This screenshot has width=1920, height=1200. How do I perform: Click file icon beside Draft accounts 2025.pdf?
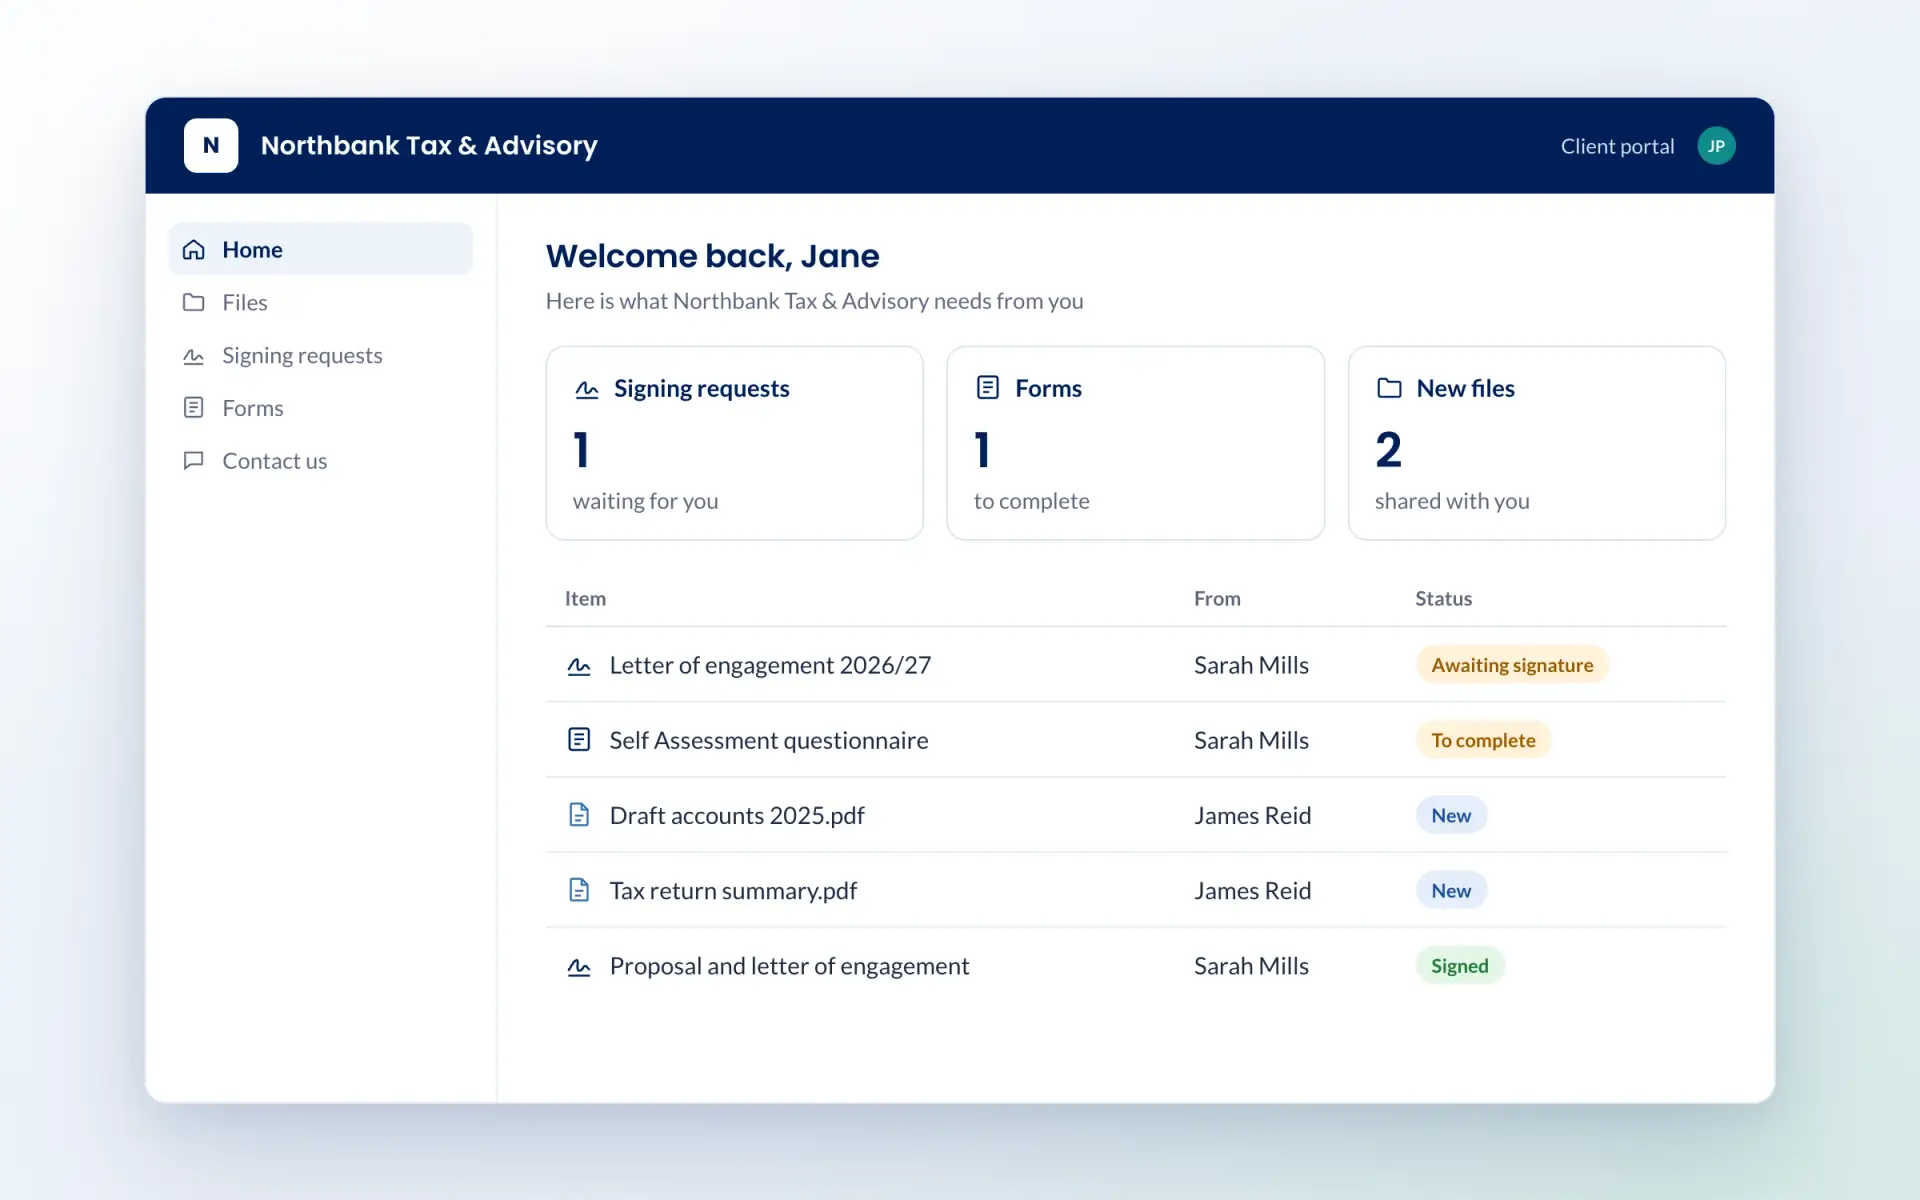coord(579,815)
